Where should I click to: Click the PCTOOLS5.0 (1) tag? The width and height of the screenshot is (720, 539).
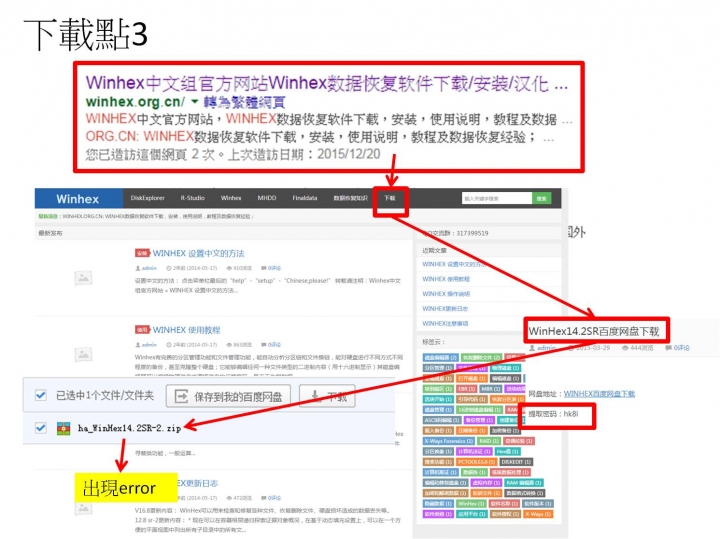pyautogui.click(x=476, y=462)
